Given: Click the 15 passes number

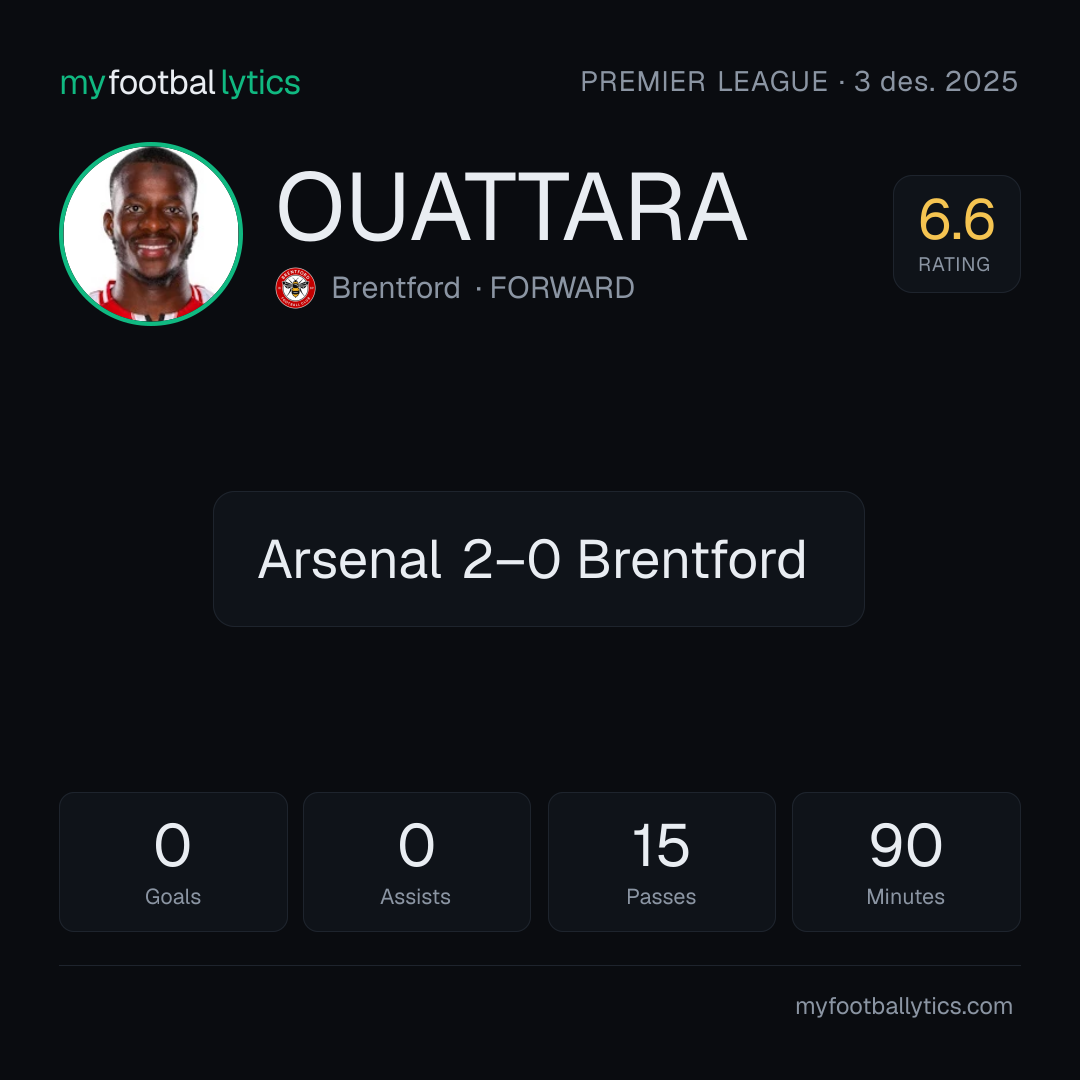Looking at the screenshot, I should [661, 845].
